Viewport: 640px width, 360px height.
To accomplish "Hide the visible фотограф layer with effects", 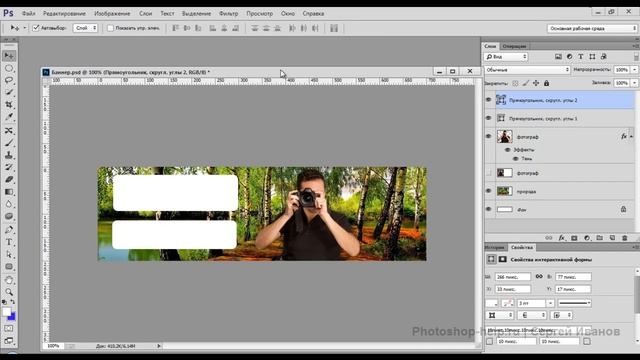I will [x=489, y=136].
